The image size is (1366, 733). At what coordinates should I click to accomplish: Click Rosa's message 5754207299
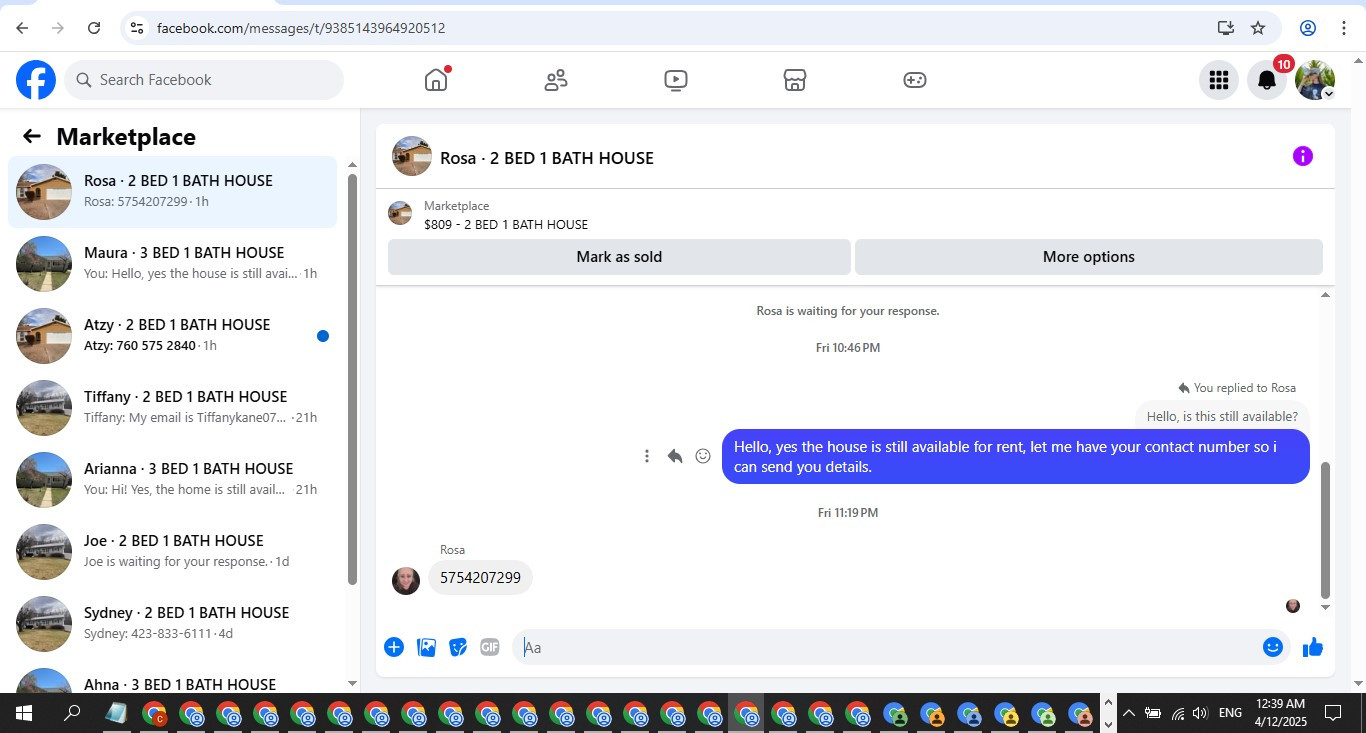click(x=481, y=578)
